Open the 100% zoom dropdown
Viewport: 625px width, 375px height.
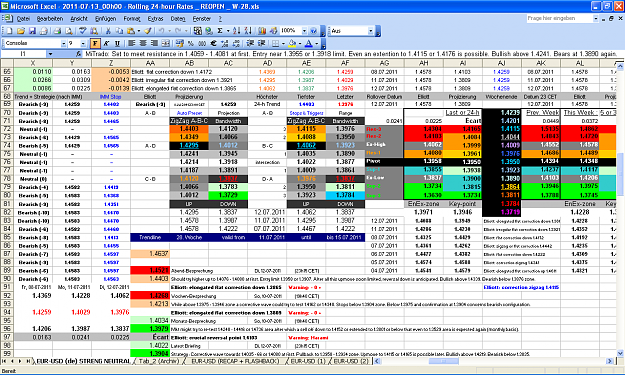coord(304,31)
